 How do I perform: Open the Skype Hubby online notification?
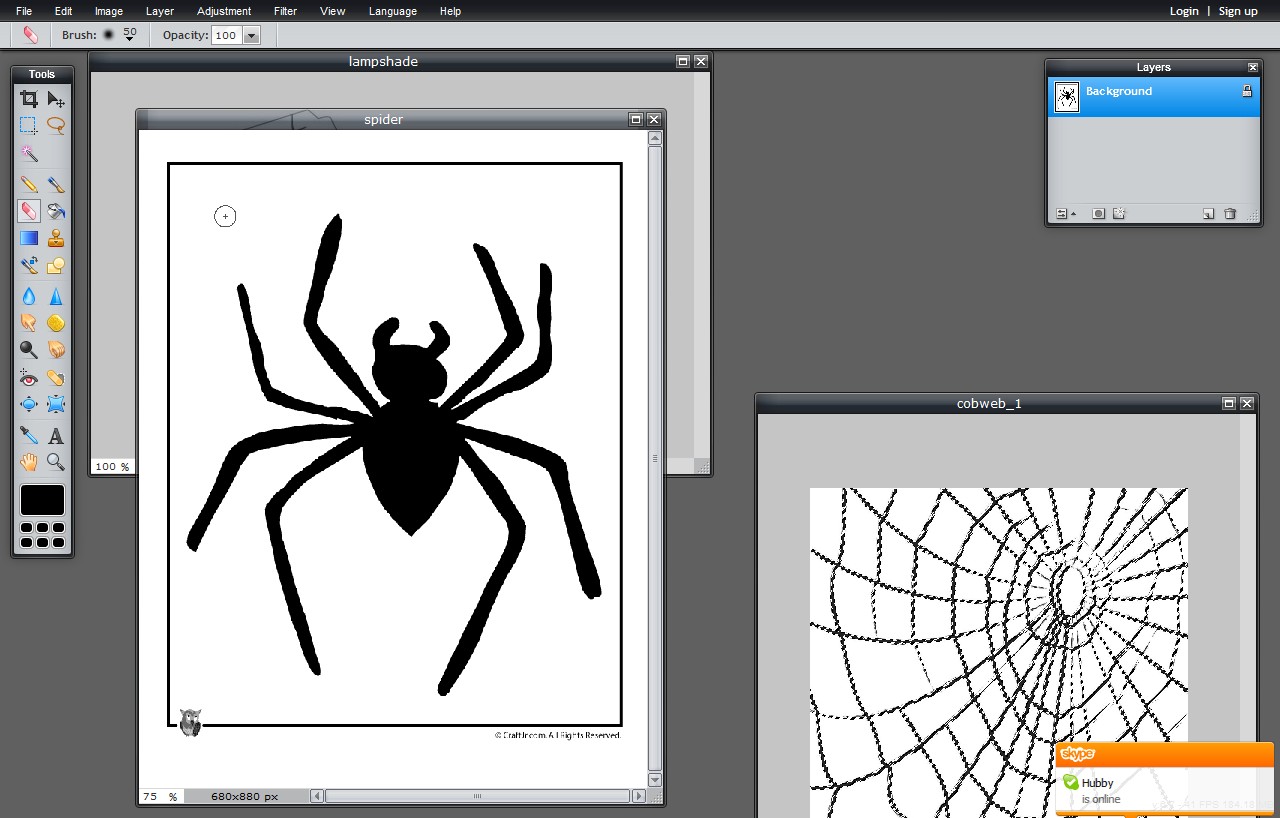coord(1164,780)
